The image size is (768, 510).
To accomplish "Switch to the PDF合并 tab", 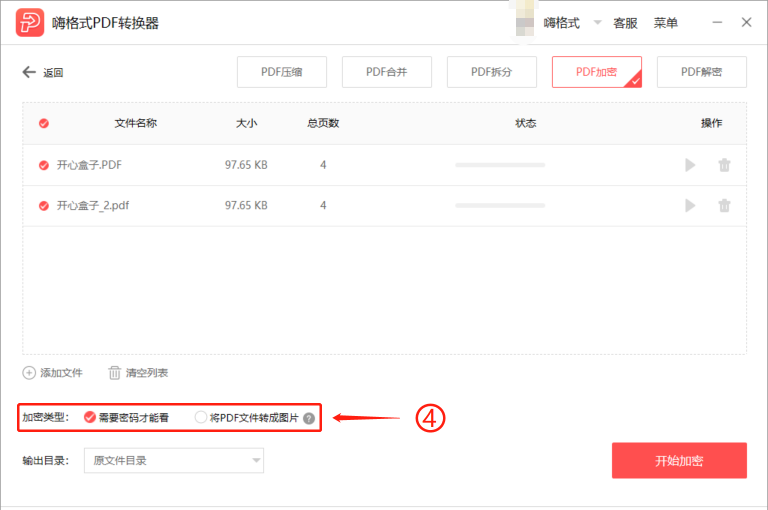I will (386, 72).
